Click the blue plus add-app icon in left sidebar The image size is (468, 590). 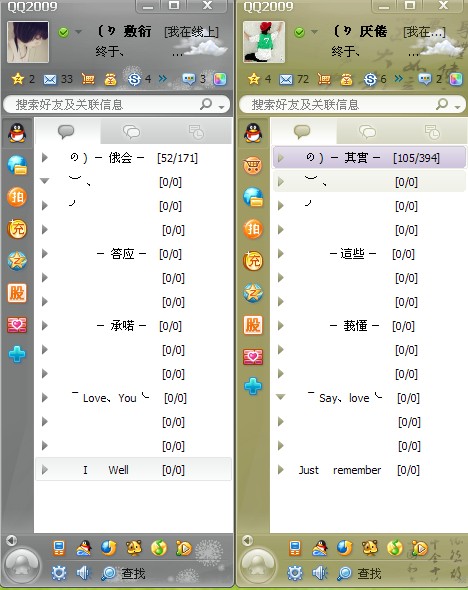point(17,354)
